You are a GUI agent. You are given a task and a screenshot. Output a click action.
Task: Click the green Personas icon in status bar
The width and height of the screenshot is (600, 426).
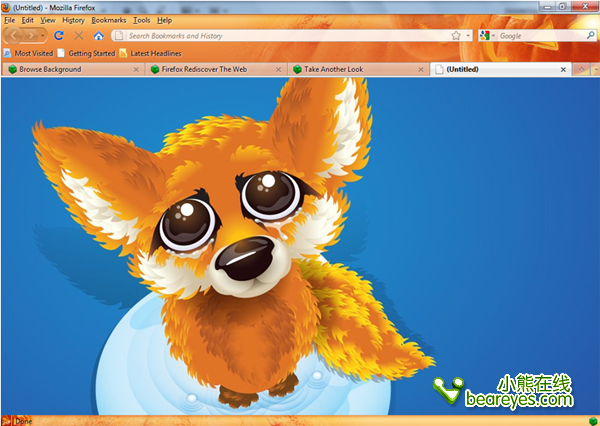click(x=593, y=421)
